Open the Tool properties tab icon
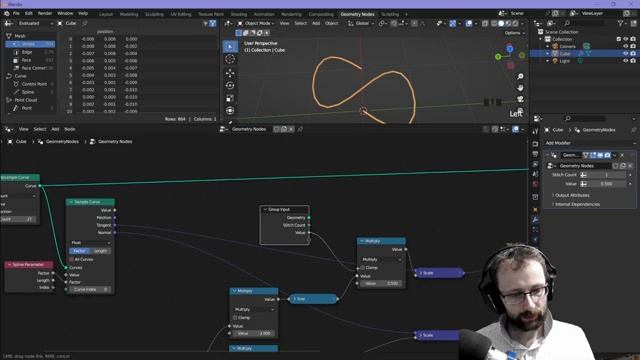The image size is (640, 360). (x=536, y=131)
